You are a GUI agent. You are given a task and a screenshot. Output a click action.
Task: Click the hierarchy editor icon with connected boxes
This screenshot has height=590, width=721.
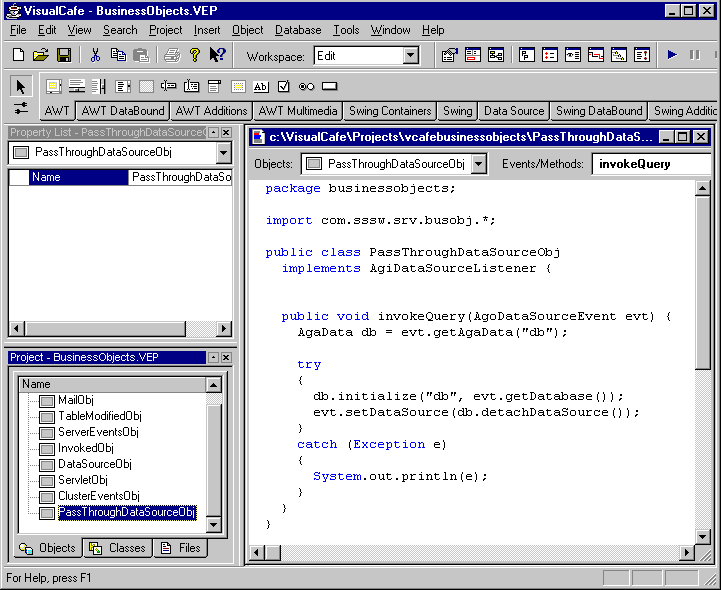tap(496, 55)
